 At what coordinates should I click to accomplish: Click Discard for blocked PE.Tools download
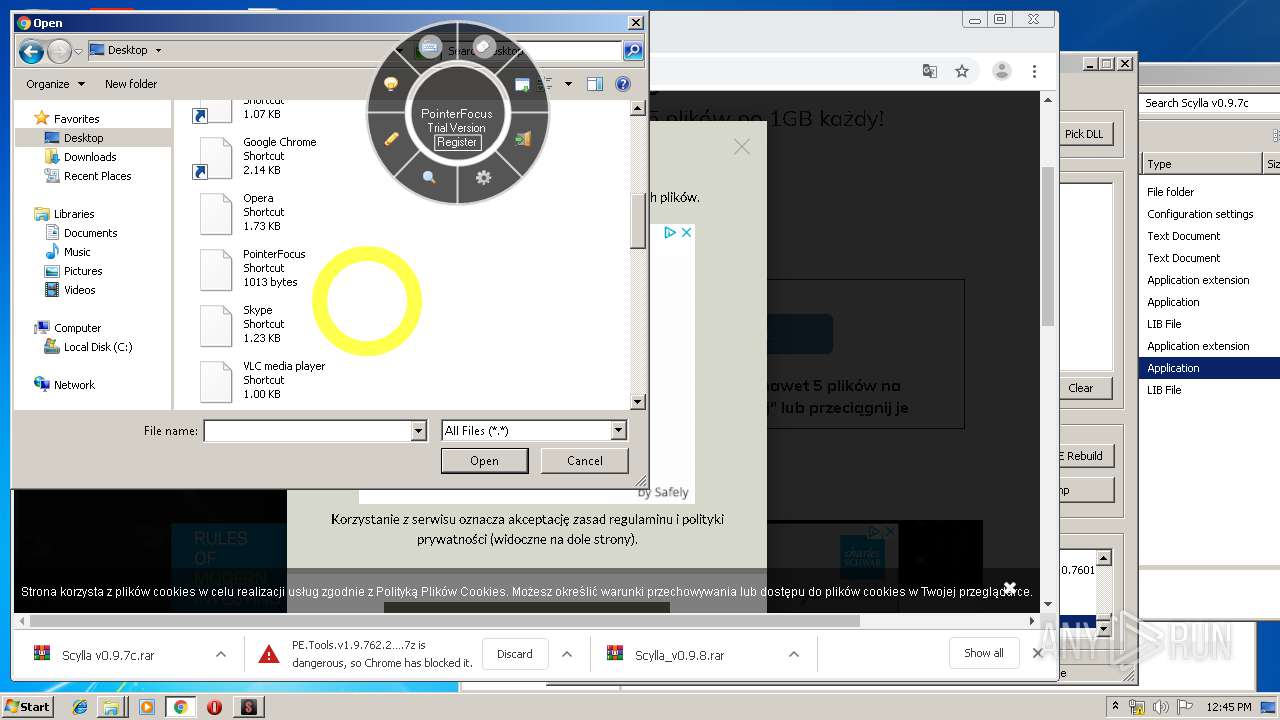(x=515, y=654)
